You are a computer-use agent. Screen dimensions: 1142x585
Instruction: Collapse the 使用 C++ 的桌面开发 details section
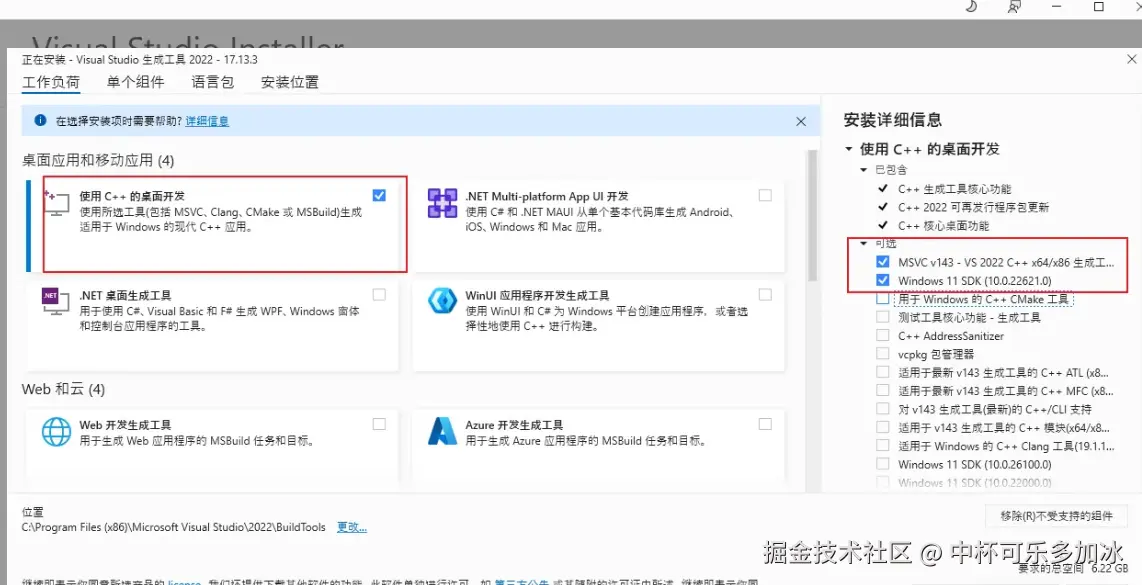[x=848, y=149]
